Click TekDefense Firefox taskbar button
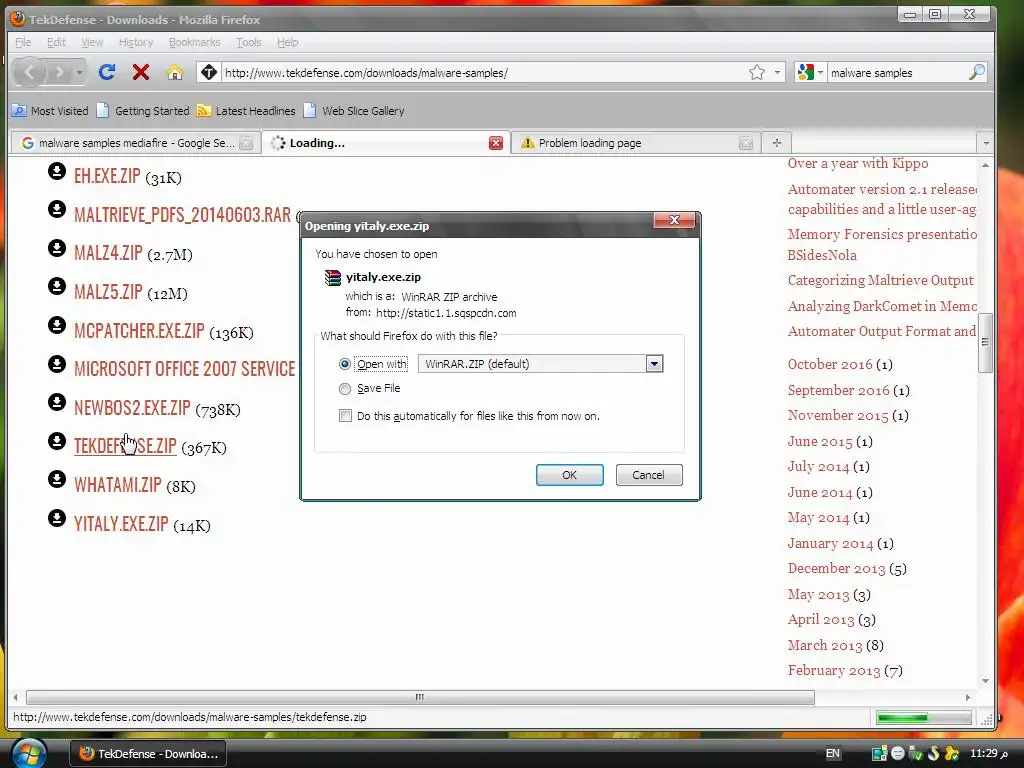This screenshot has height=768, width=1024. 148,754
